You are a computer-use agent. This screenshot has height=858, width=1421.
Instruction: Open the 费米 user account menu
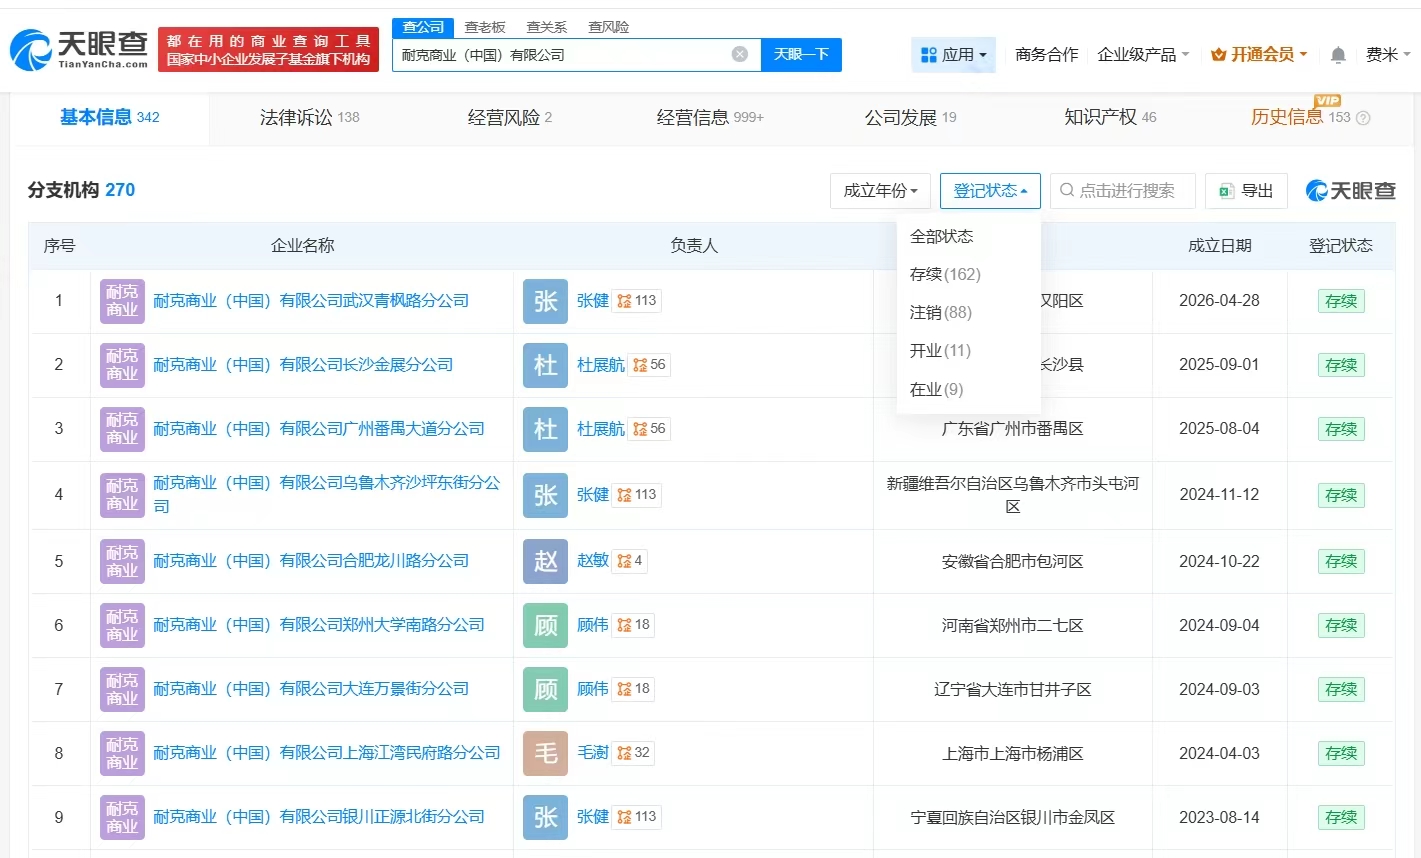(x=1387, y=55)
